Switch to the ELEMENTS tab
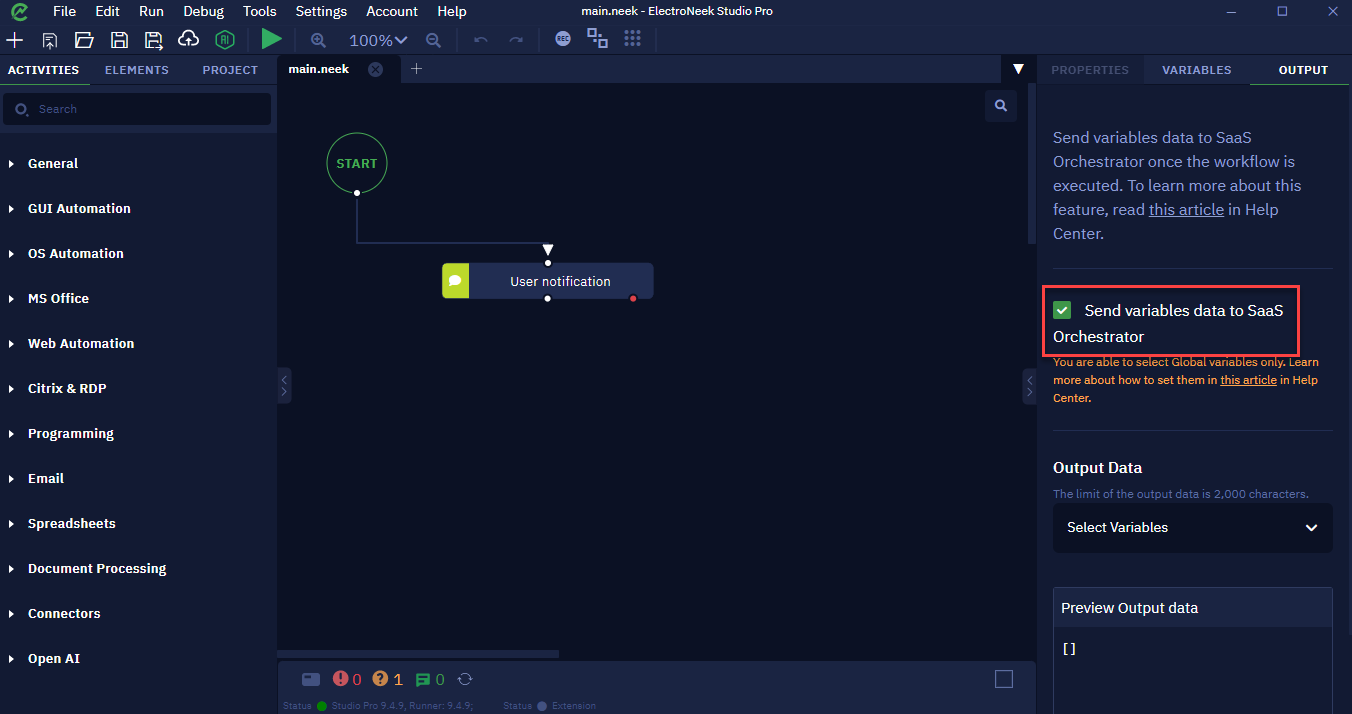The width and height of the screenshot is (1352, 714). pyautogui.click(x=137, y=70)
